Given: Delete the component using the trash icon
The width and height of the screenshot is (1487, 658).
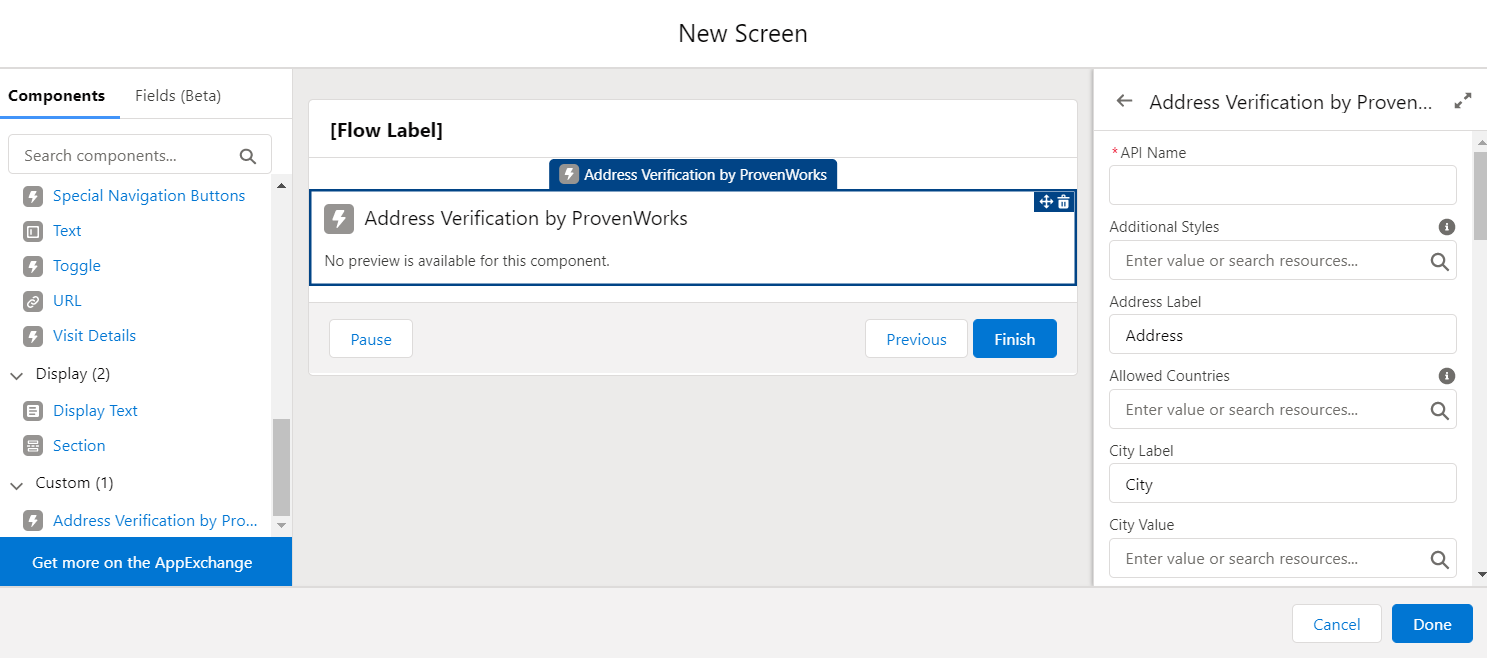Looking at the screenshot, I should (x=1064, y=202).
